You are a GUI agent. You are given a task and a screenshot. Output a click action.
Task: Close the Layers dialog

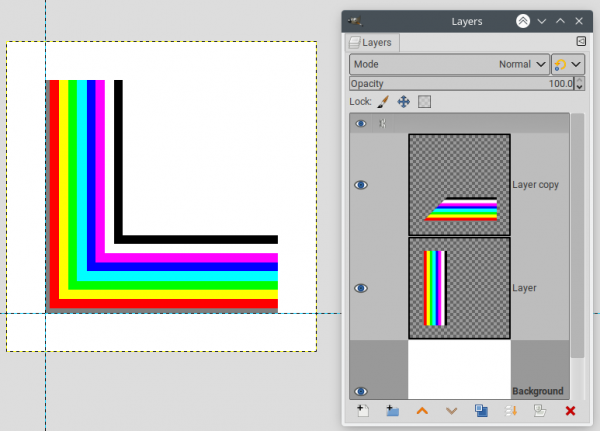(579, 21)
